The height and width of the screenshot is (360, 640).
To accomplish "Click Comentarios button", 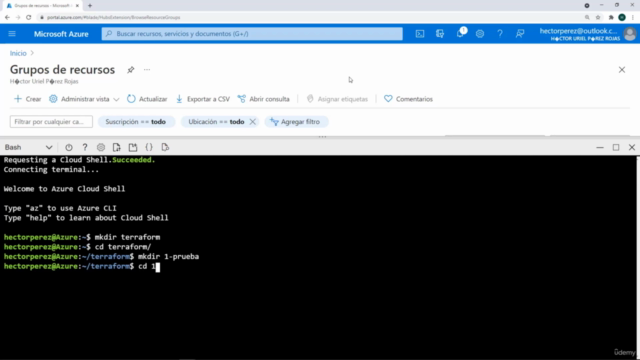I will click(x=408, y=99).
